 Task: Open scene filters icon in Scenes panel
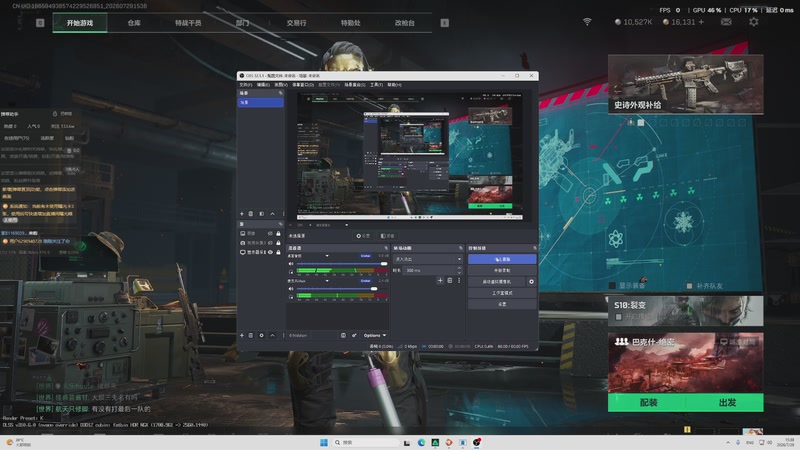pos(262,214)
